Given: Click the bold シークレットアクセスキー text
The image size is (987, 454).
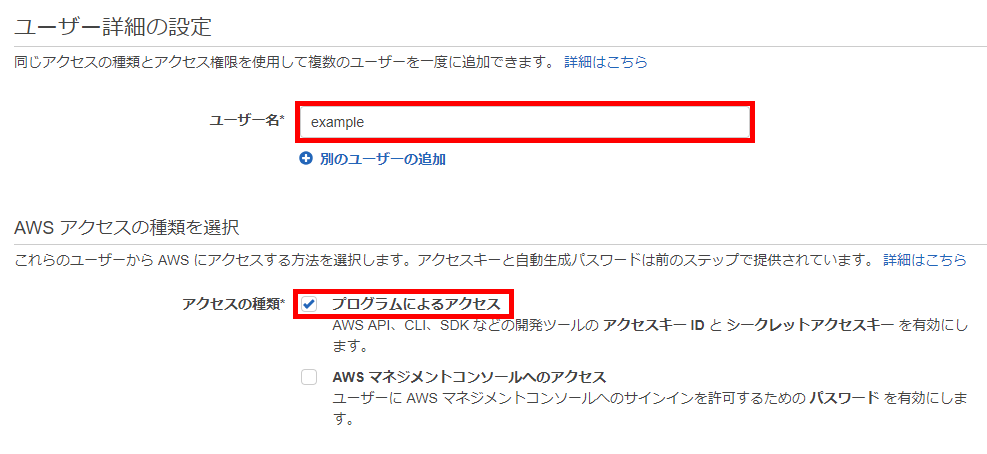Looking at the screenshot, I should pyautogui.click(x=809, y=326).
